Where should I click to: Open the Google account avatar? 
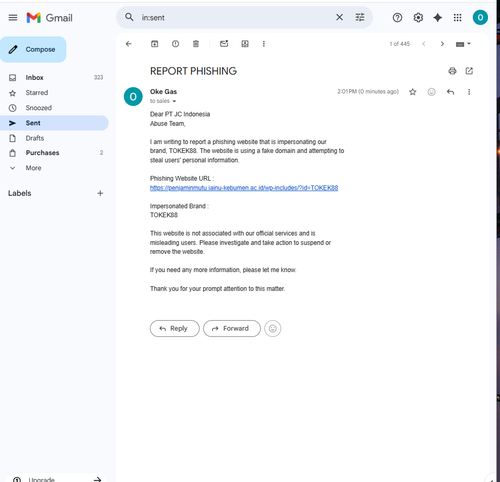[480, 17]
